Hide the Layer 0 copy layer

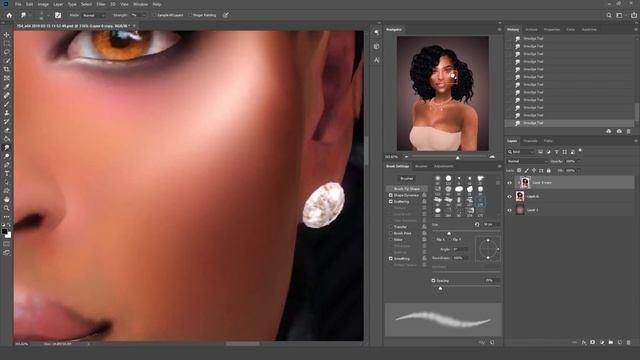(x=509, y=183)
